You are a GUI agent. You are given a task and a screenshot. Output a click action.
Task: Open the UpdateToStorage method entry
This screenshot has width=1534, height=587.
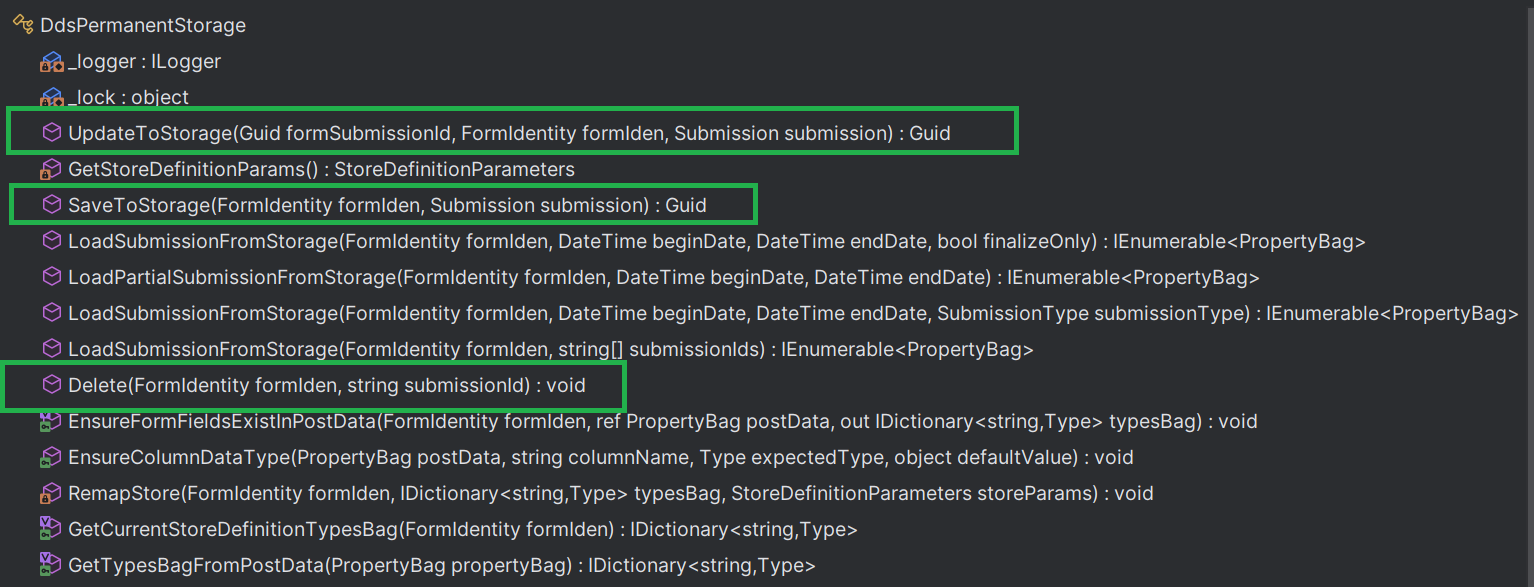[509, 133]
